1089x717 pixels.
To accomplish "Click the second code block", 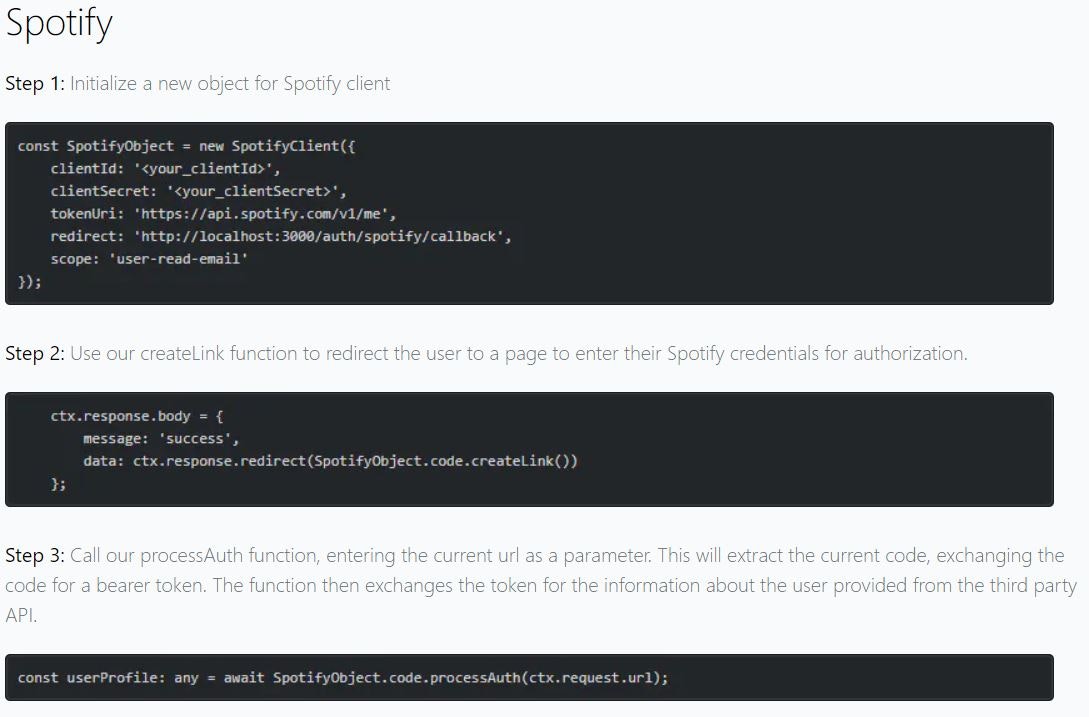I will tap(530, 449).
